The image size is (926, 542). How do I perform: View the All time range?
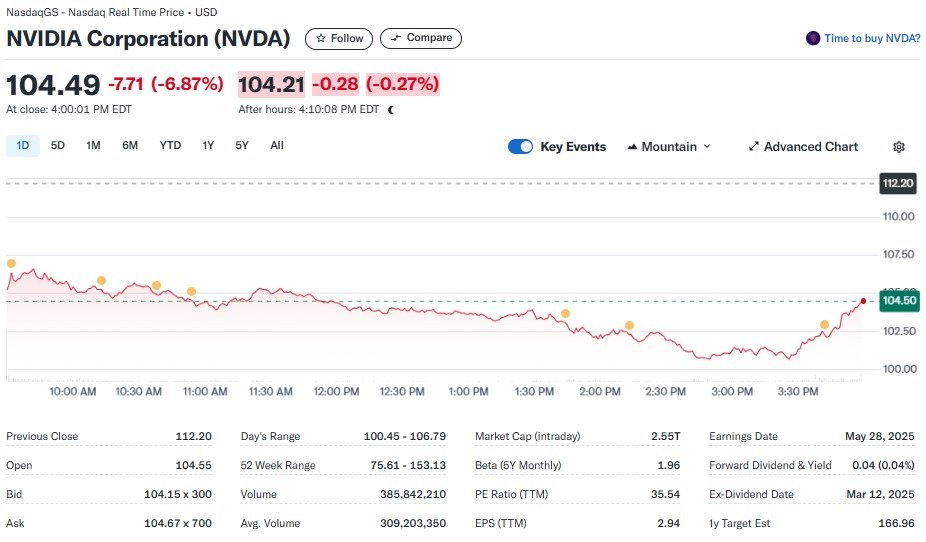277,146
